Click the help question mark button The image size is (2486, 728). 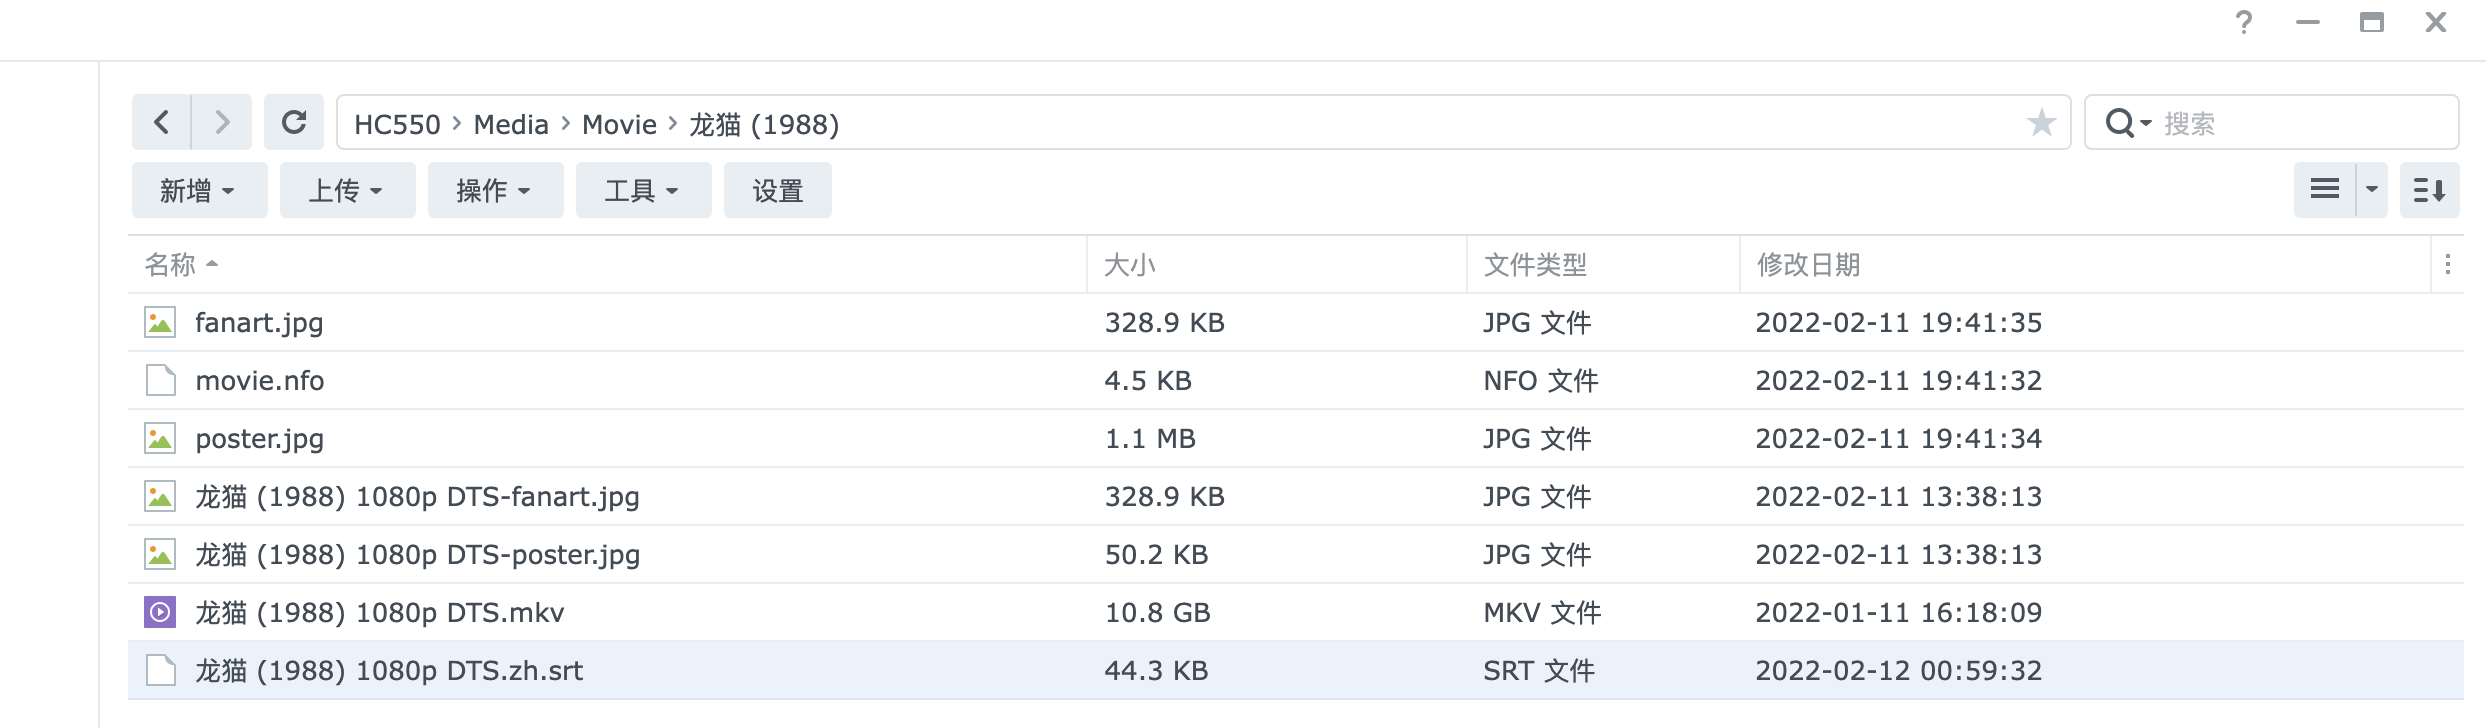point(2243,22)
